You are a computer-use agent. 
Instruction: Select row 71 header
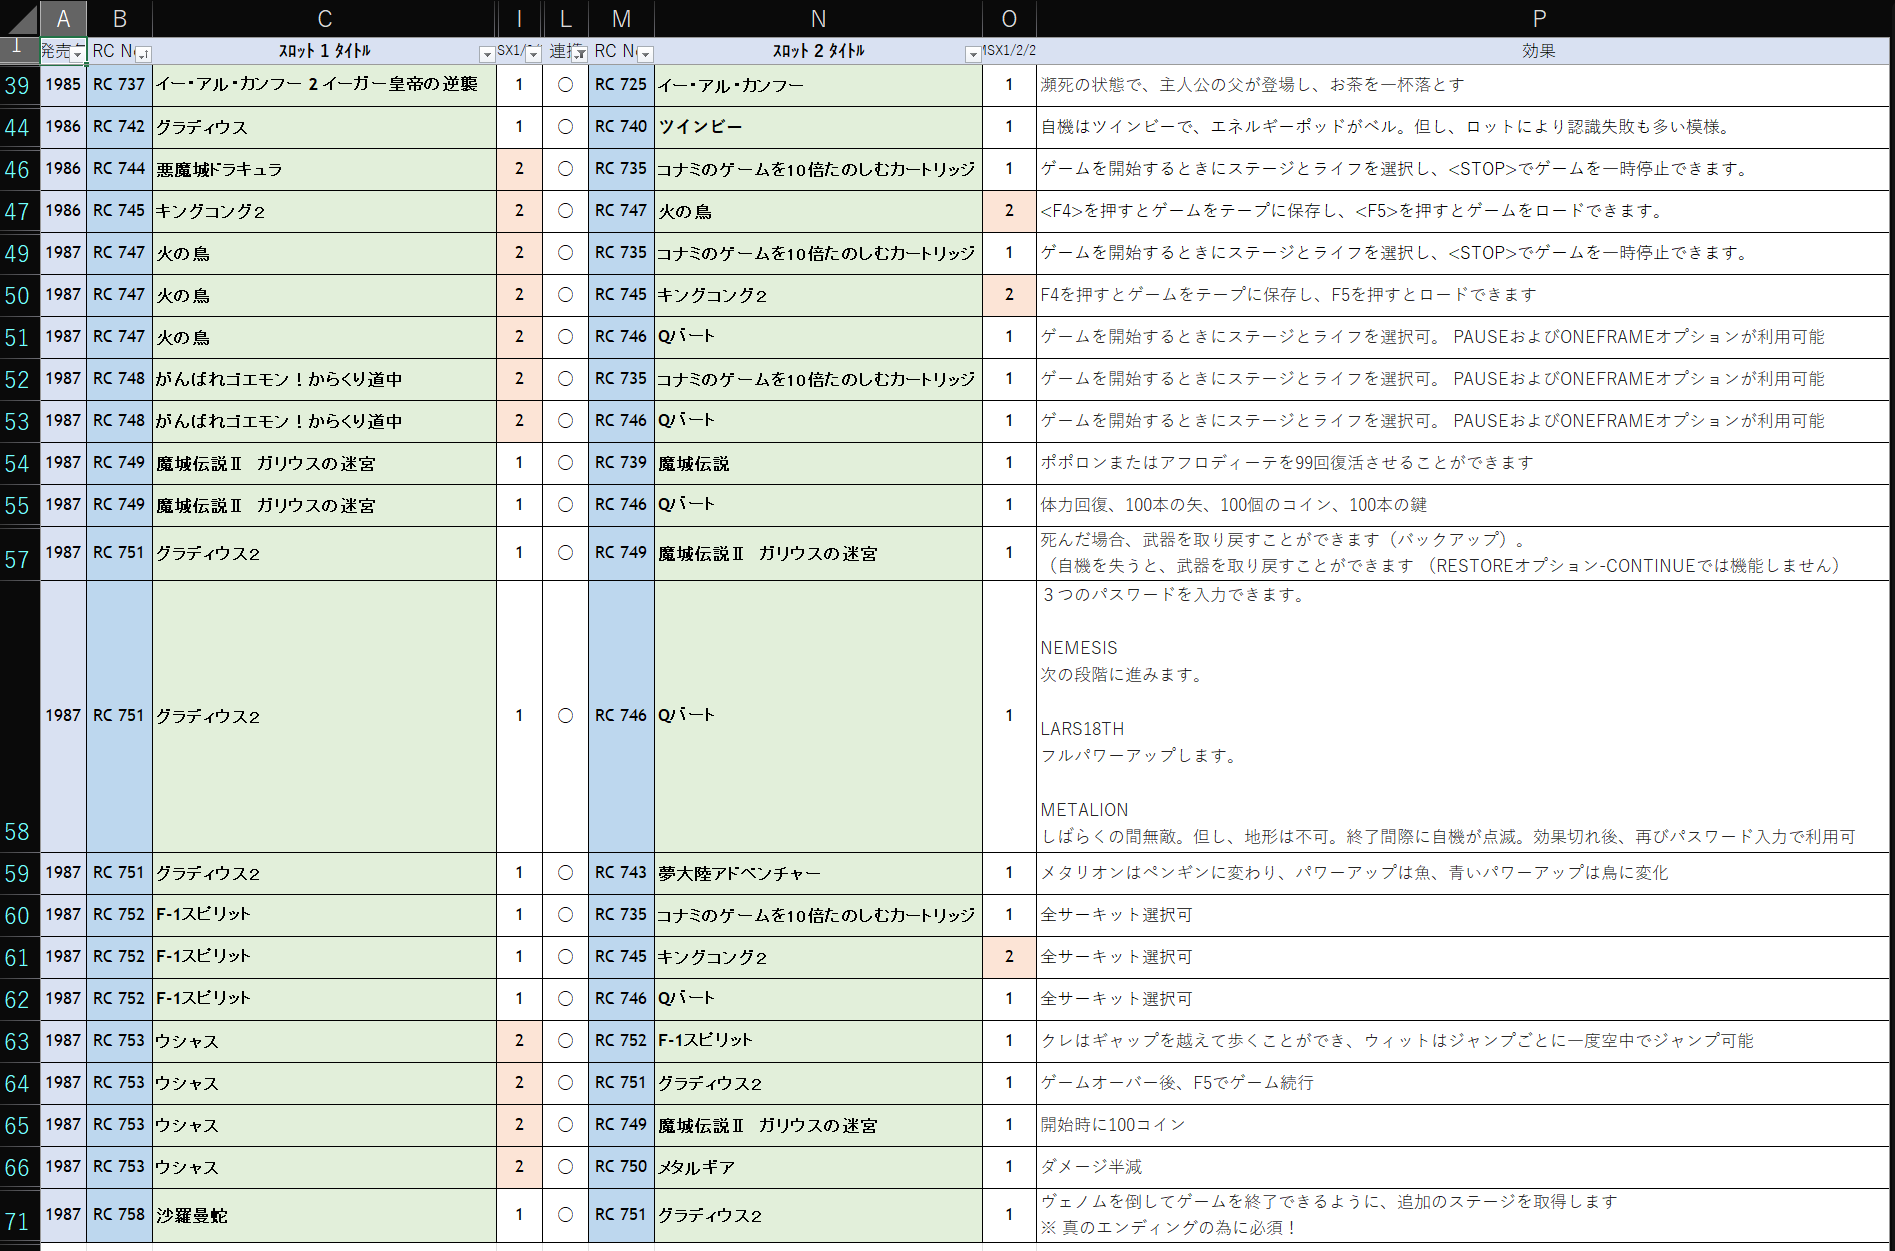19,1216
